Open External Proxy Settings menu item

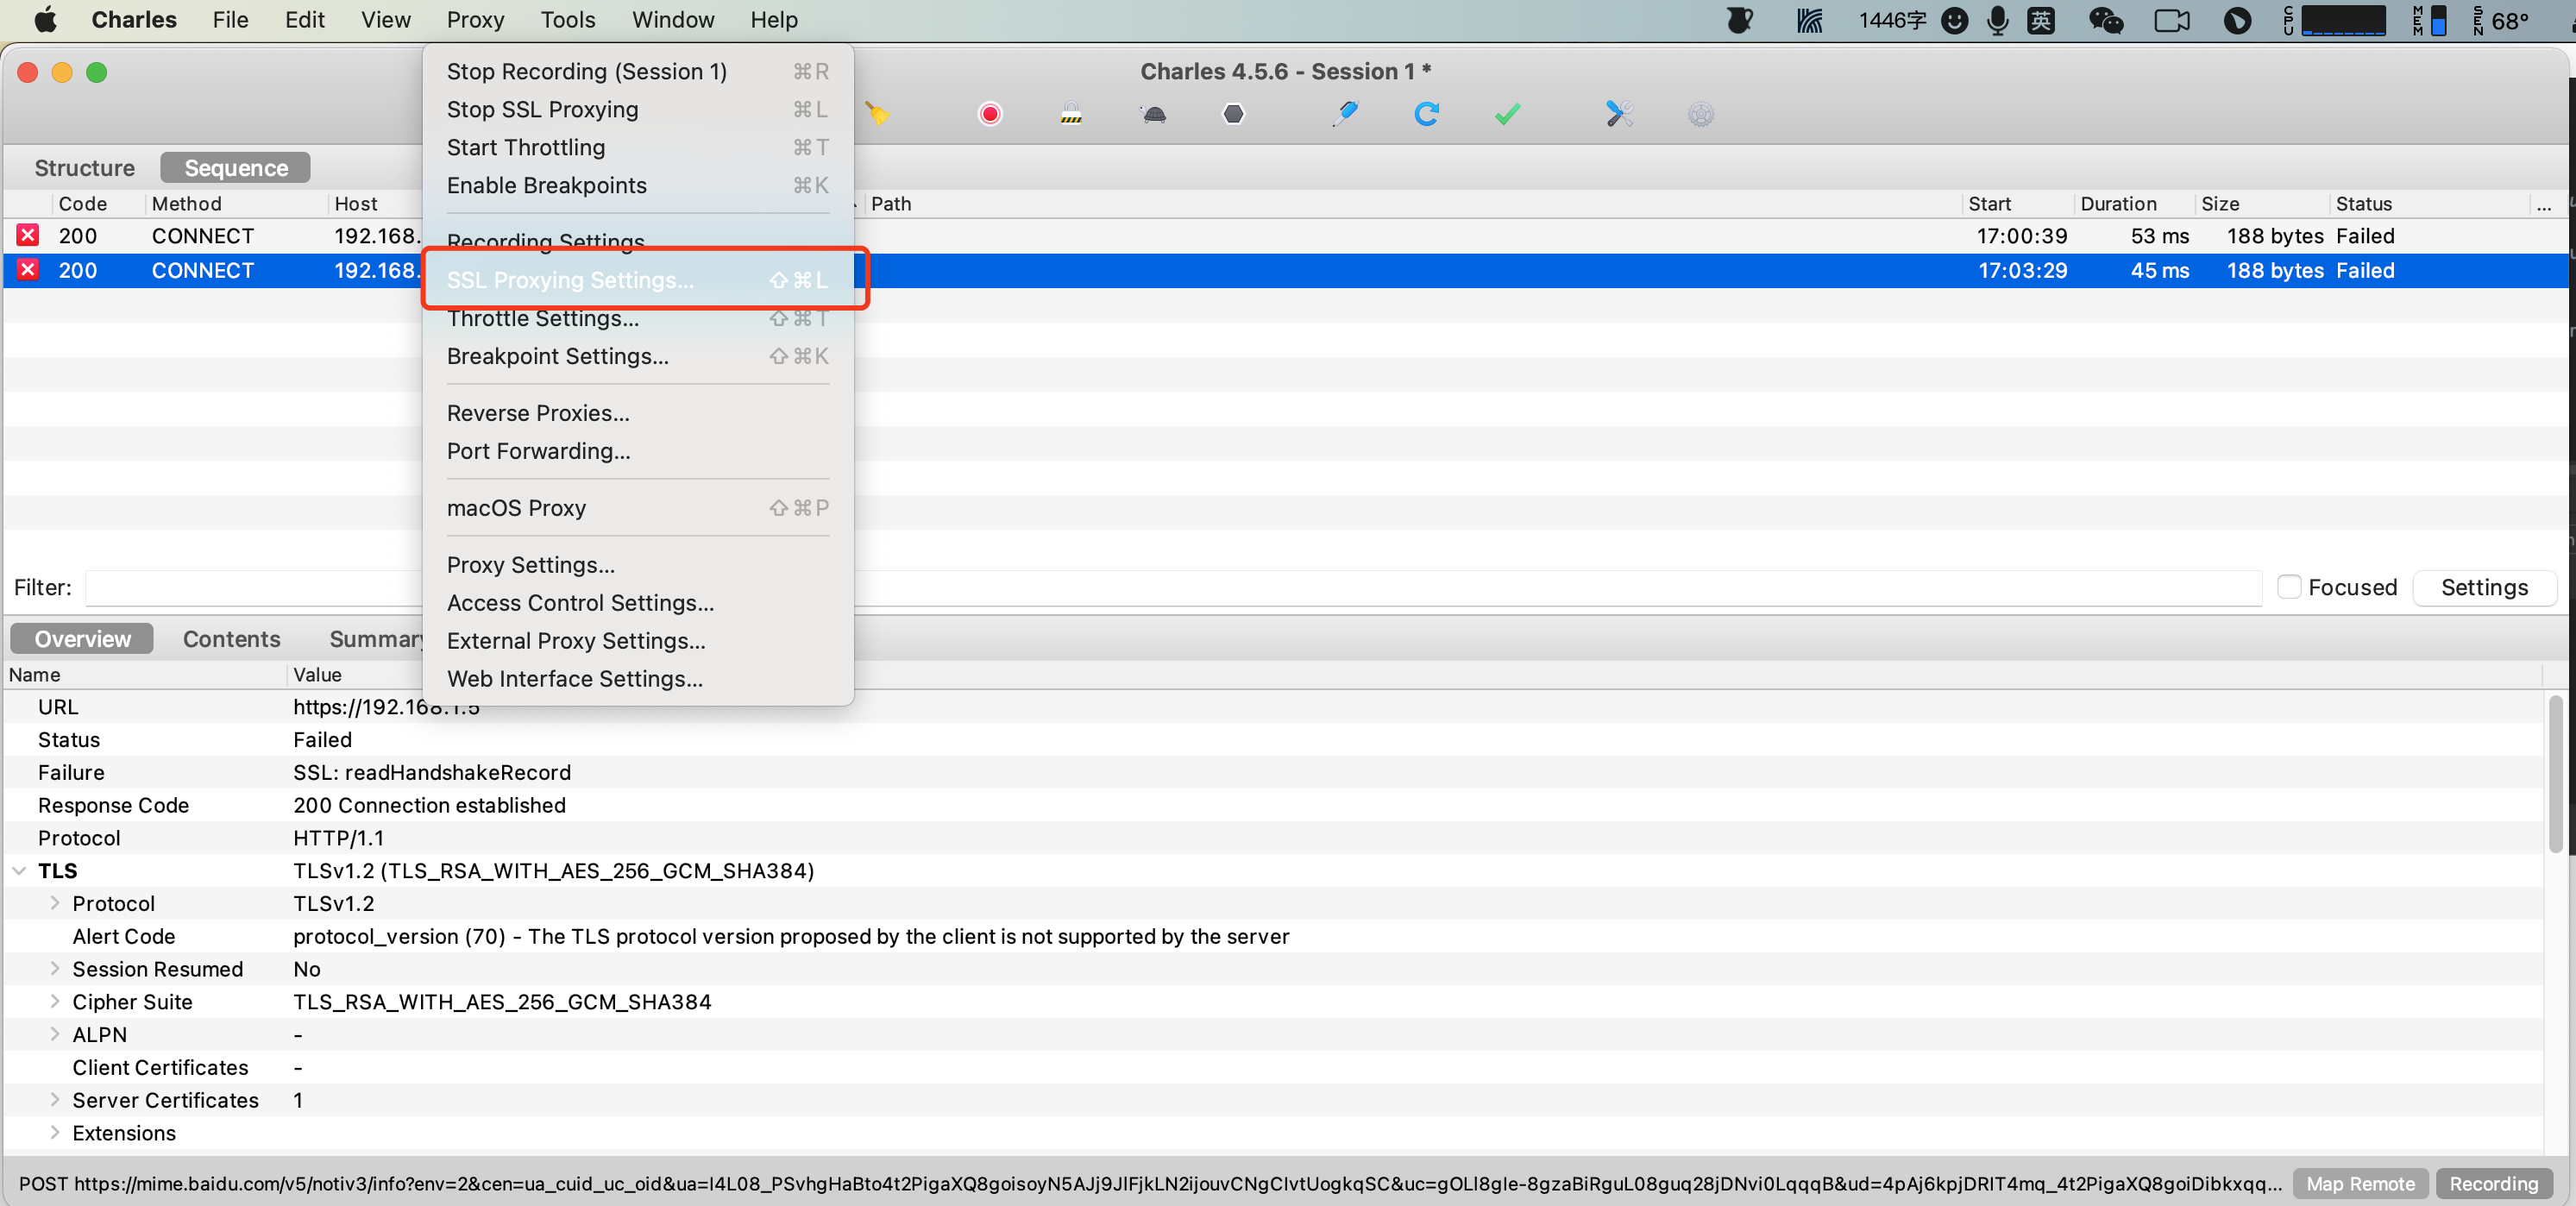point(638,642)
